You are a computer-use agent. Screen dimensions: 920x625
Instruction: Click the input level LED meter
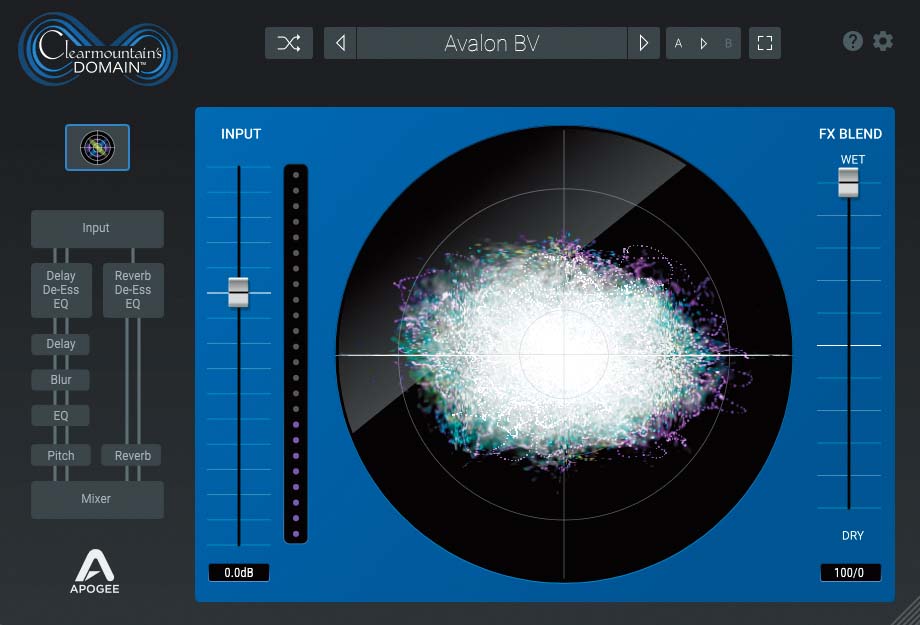click(296, 354)
